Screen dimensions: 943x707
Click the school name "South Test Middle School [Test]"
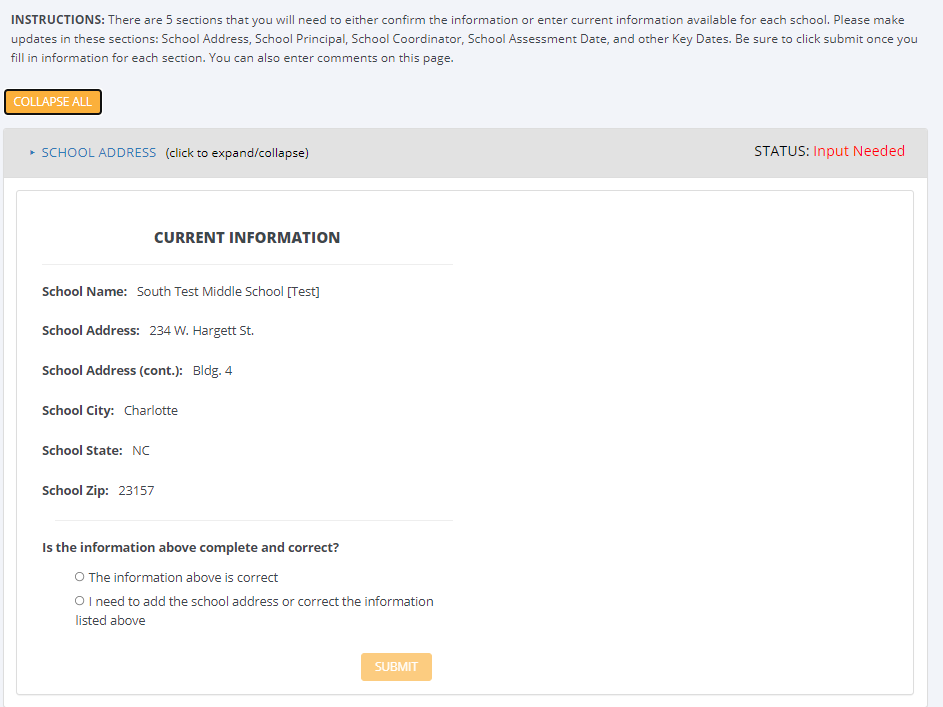[228, 292]
